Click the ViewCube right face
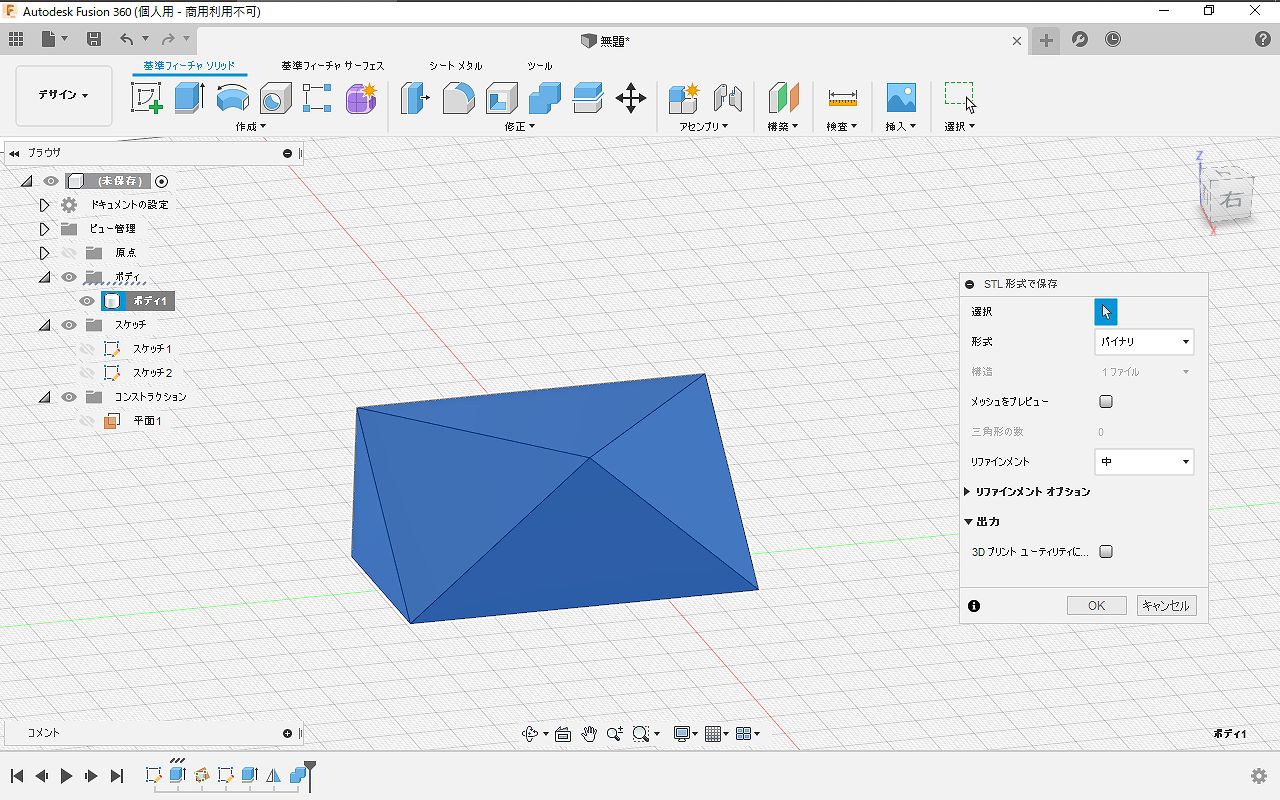1280x800 pixels. [1231, 199]
